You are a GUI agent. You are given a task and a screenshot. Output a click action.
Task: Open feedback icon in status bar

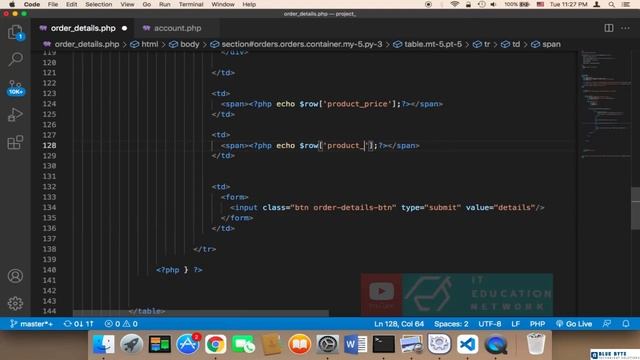(x=607, y=324)
